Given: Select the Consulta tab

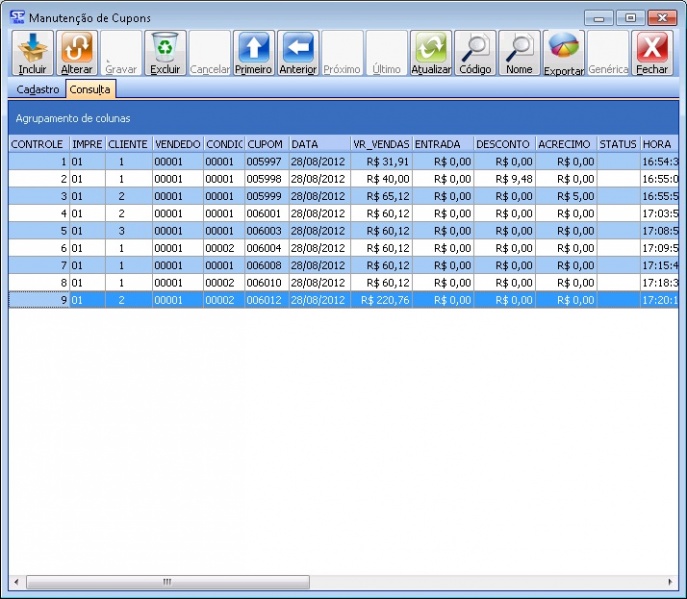Looking at the screenshot, I should [x=90, y=90].
